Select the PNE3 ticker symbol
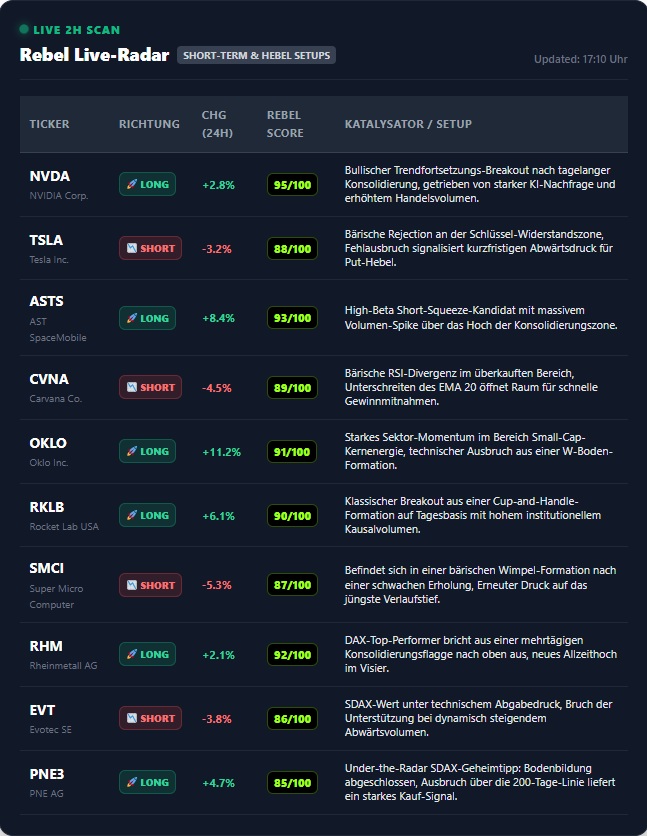This screenshot has width=647, height=836. (47, 774)
